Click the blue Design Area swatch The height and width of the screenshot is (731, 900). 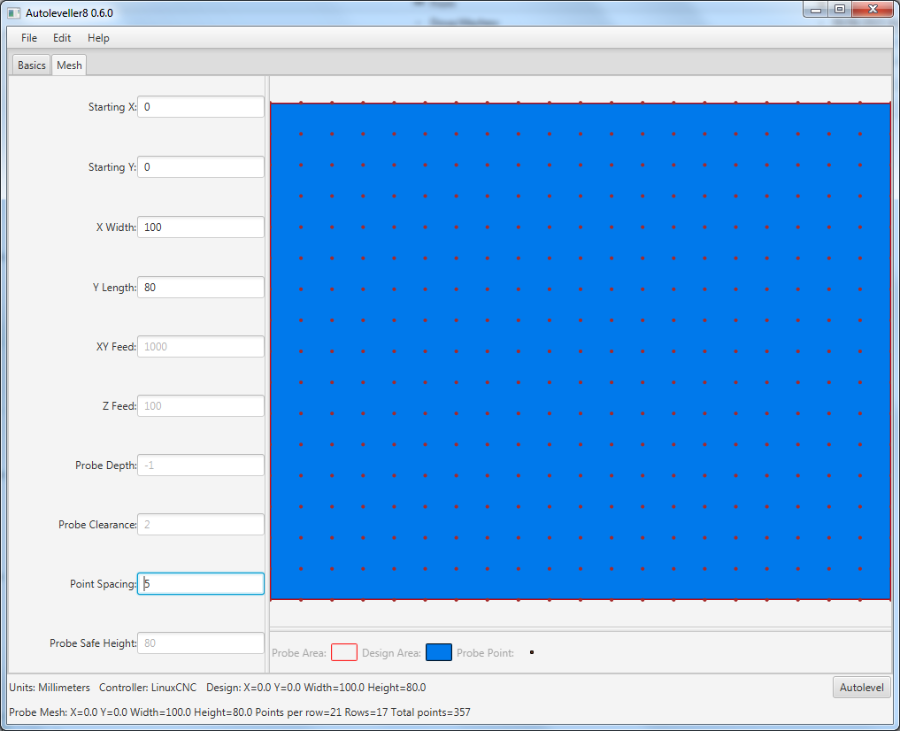tap(439, 652)
